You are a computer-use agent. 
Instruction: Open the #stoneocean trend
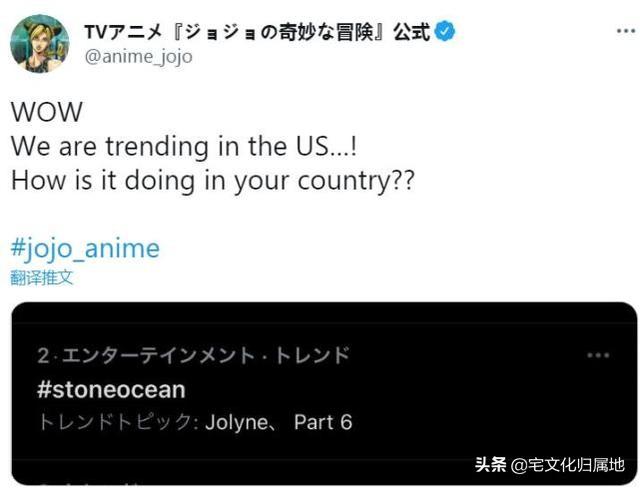click(111, 389)
